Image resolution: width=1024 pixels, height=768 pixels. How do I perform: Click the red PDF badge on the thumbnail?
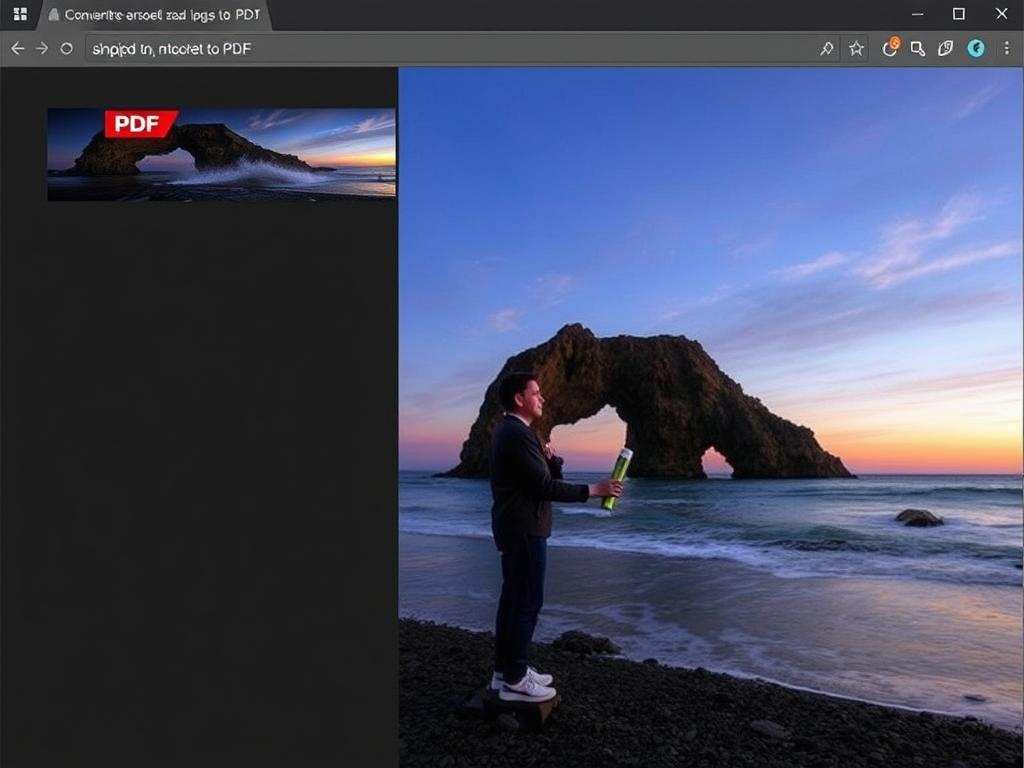140,123
